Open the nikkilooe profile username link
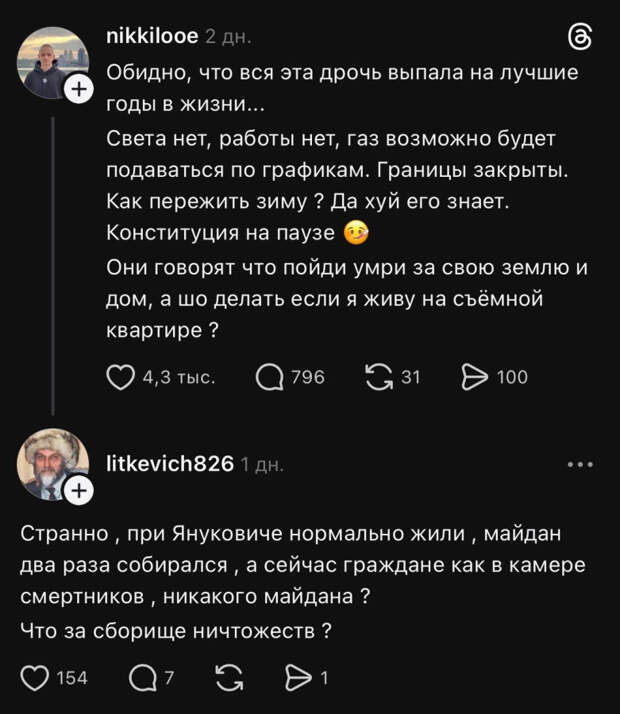The image size is (620, 714). click(151, 37)
